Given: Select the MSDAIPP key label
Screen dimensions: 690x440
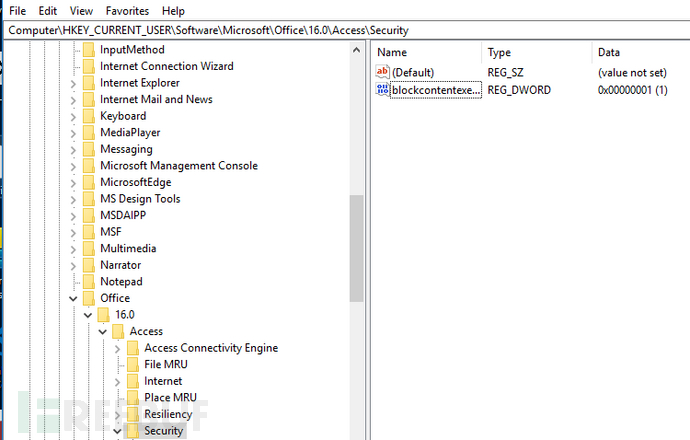Looking at the screenshot, I should pos(123,215).
